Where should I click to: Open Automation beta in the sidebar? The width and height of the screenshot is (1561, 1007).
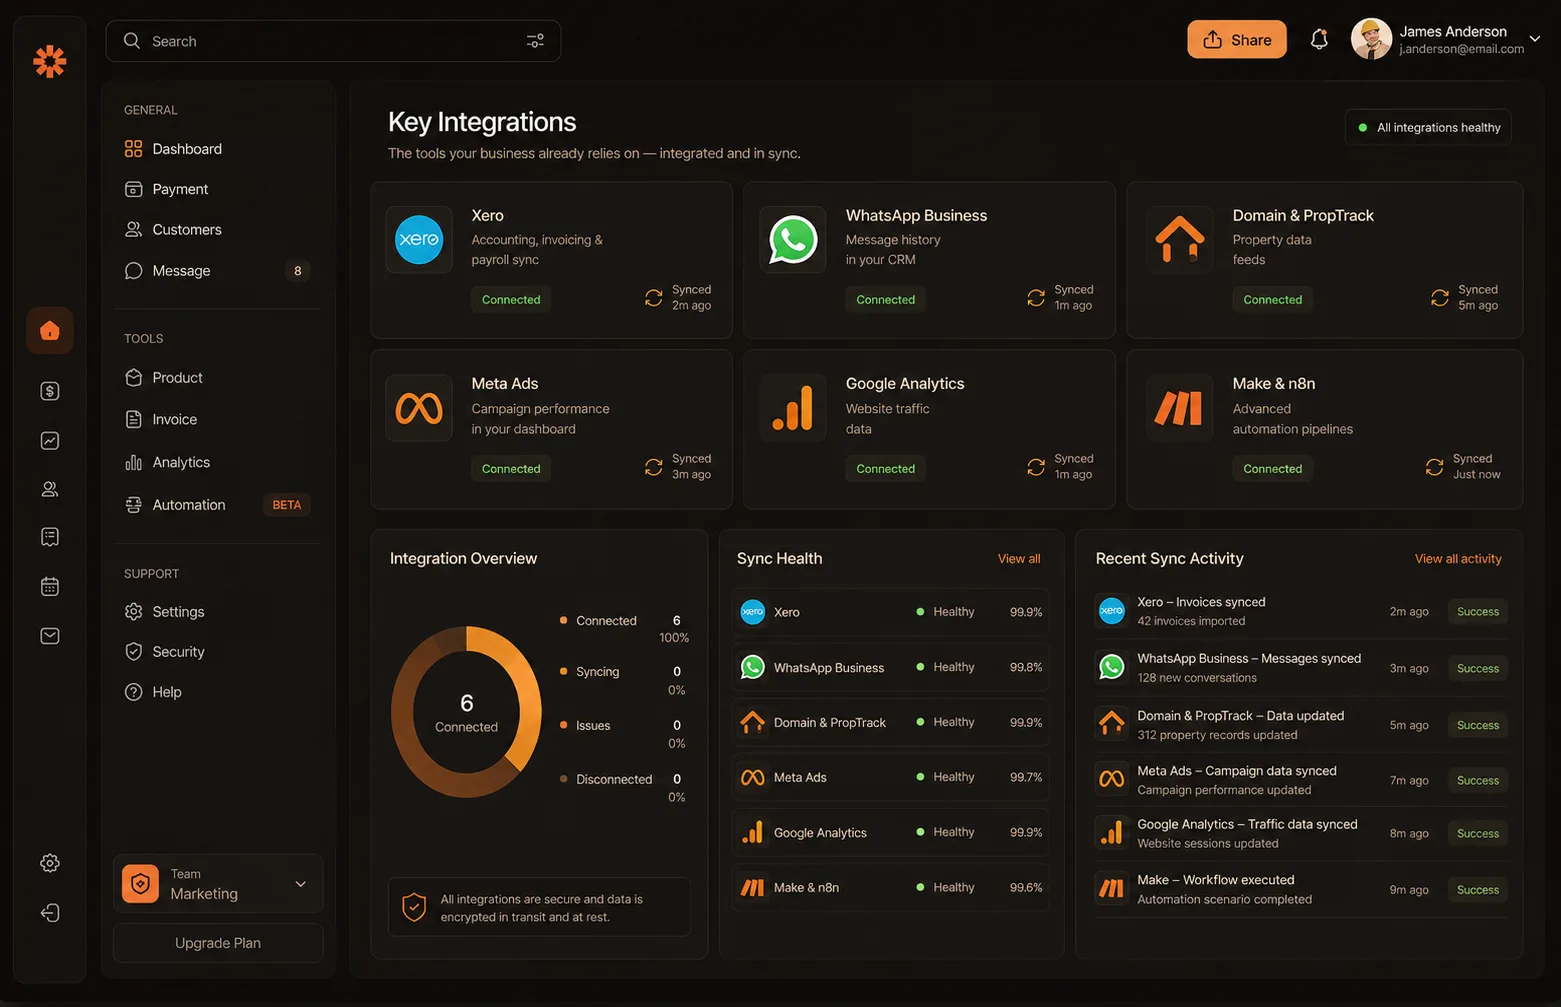click(x=217, y=505)
